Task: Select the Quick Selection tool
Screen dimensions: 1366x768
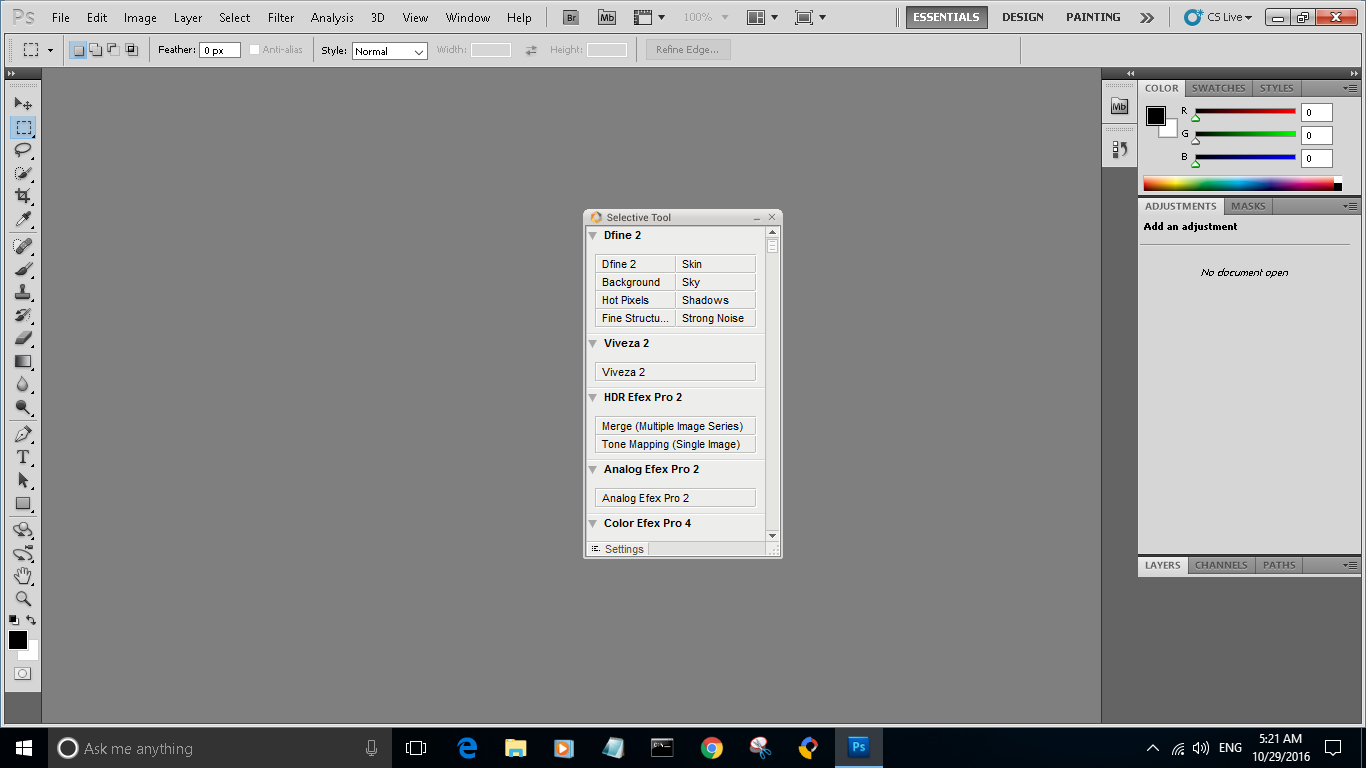Action: pos(23,173)
